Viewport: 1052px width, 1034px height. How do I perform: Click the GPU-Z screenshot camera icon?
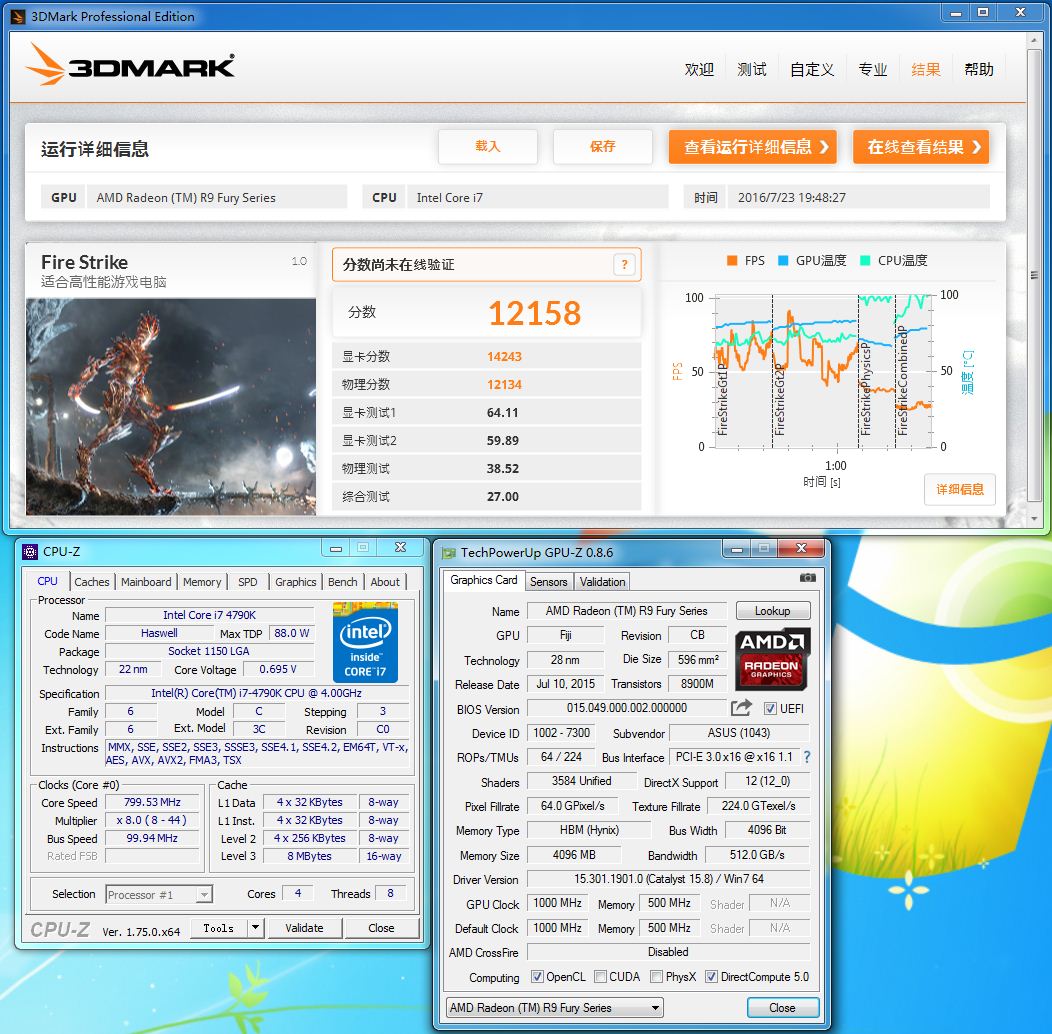click(x=808, y=578)
